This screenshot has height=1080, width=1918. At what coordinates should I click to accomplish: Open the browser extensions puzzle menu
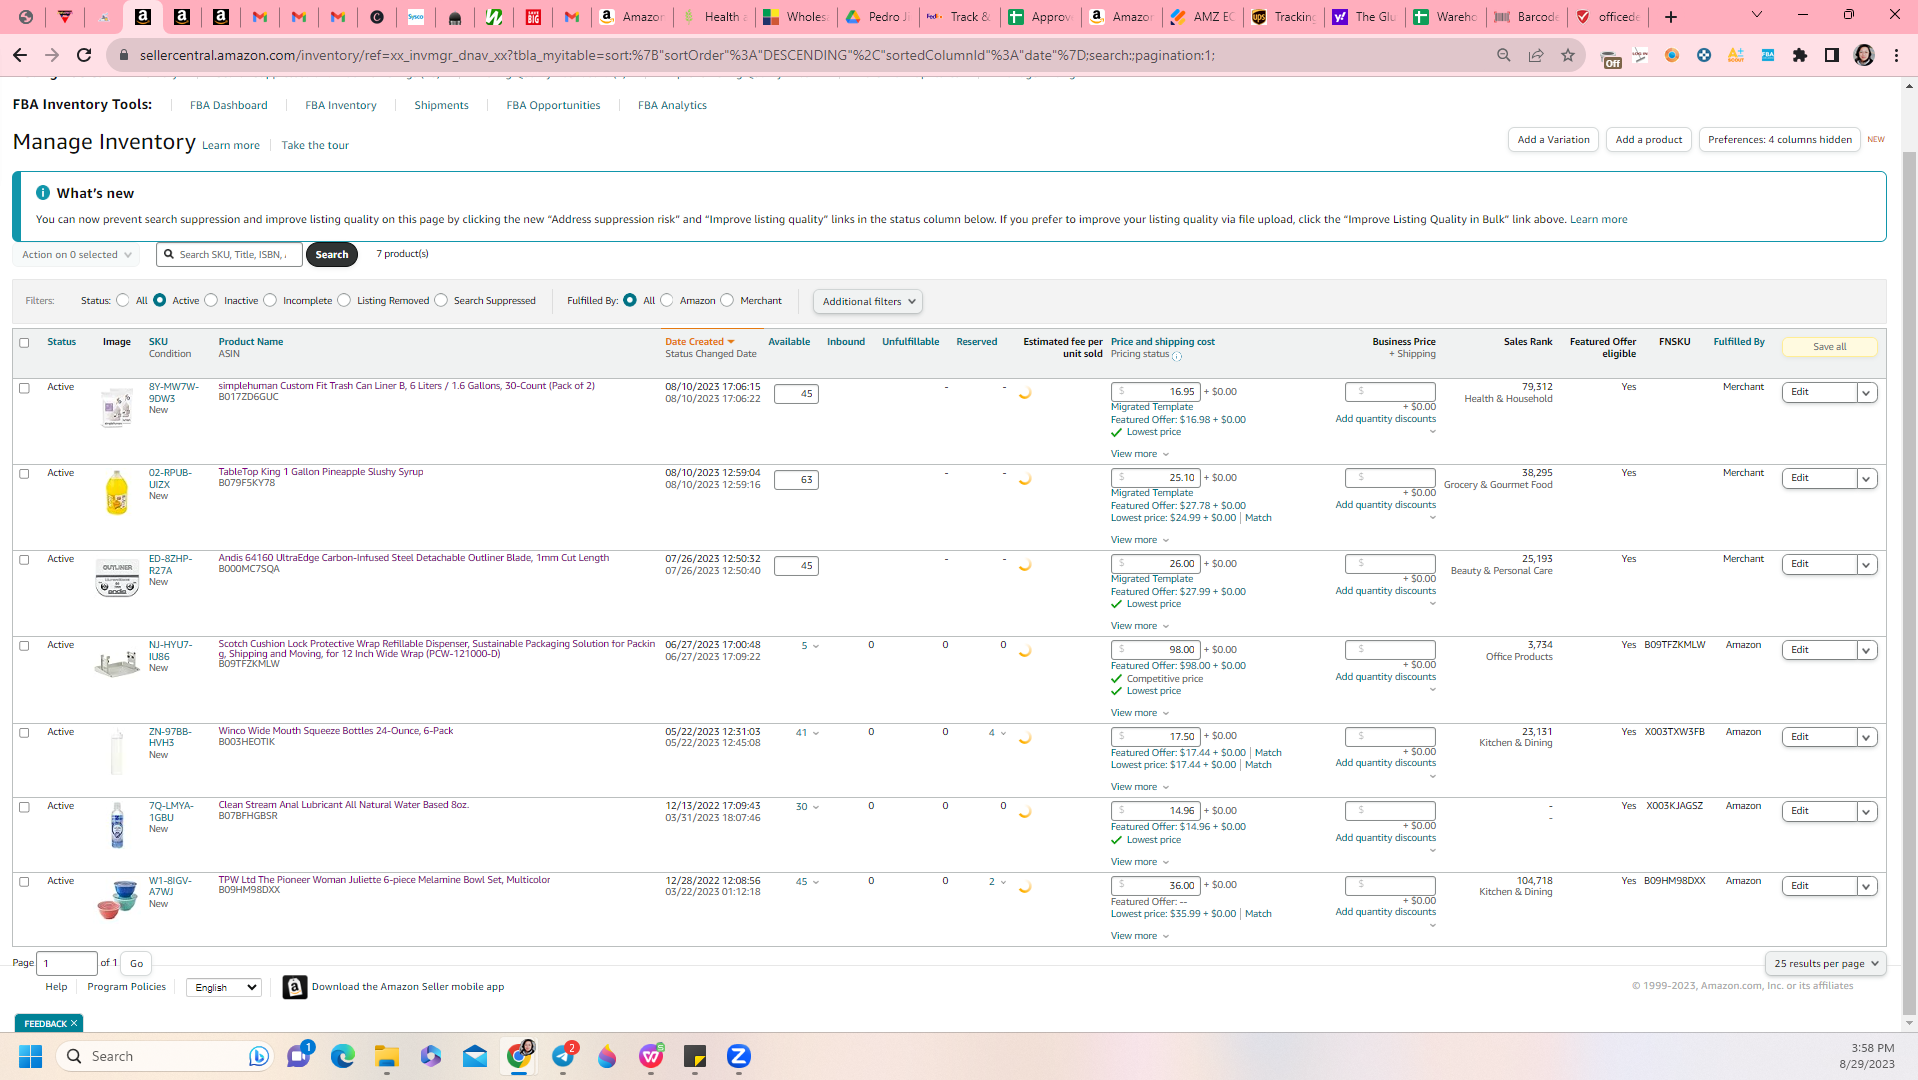(1800, 55)
